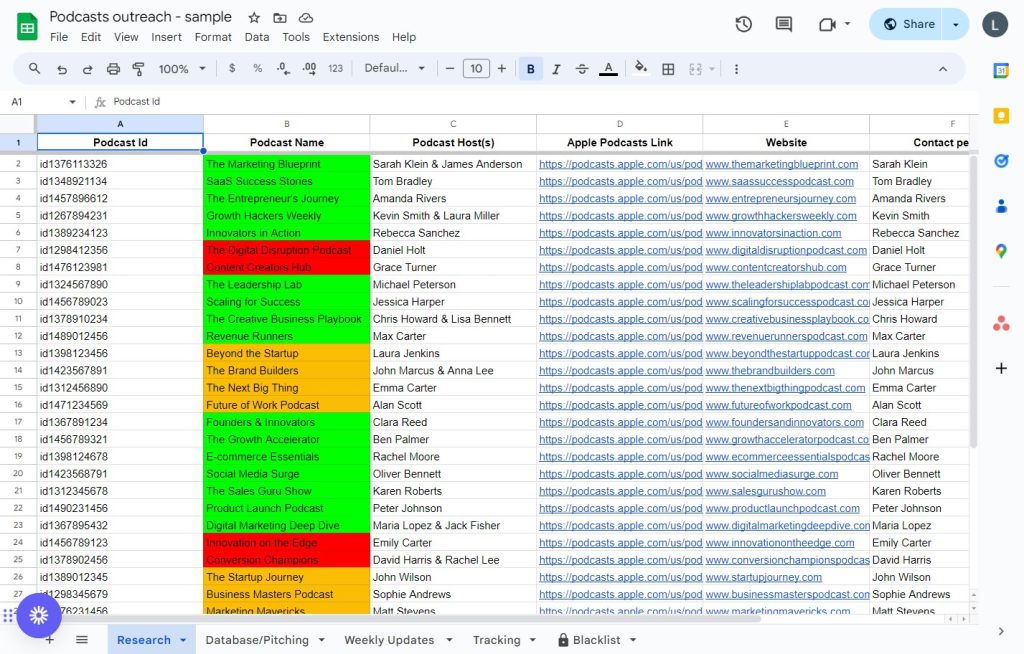Expand the Share options arrow
This screenshot has width=1024, height=654.
click(955, 24)
